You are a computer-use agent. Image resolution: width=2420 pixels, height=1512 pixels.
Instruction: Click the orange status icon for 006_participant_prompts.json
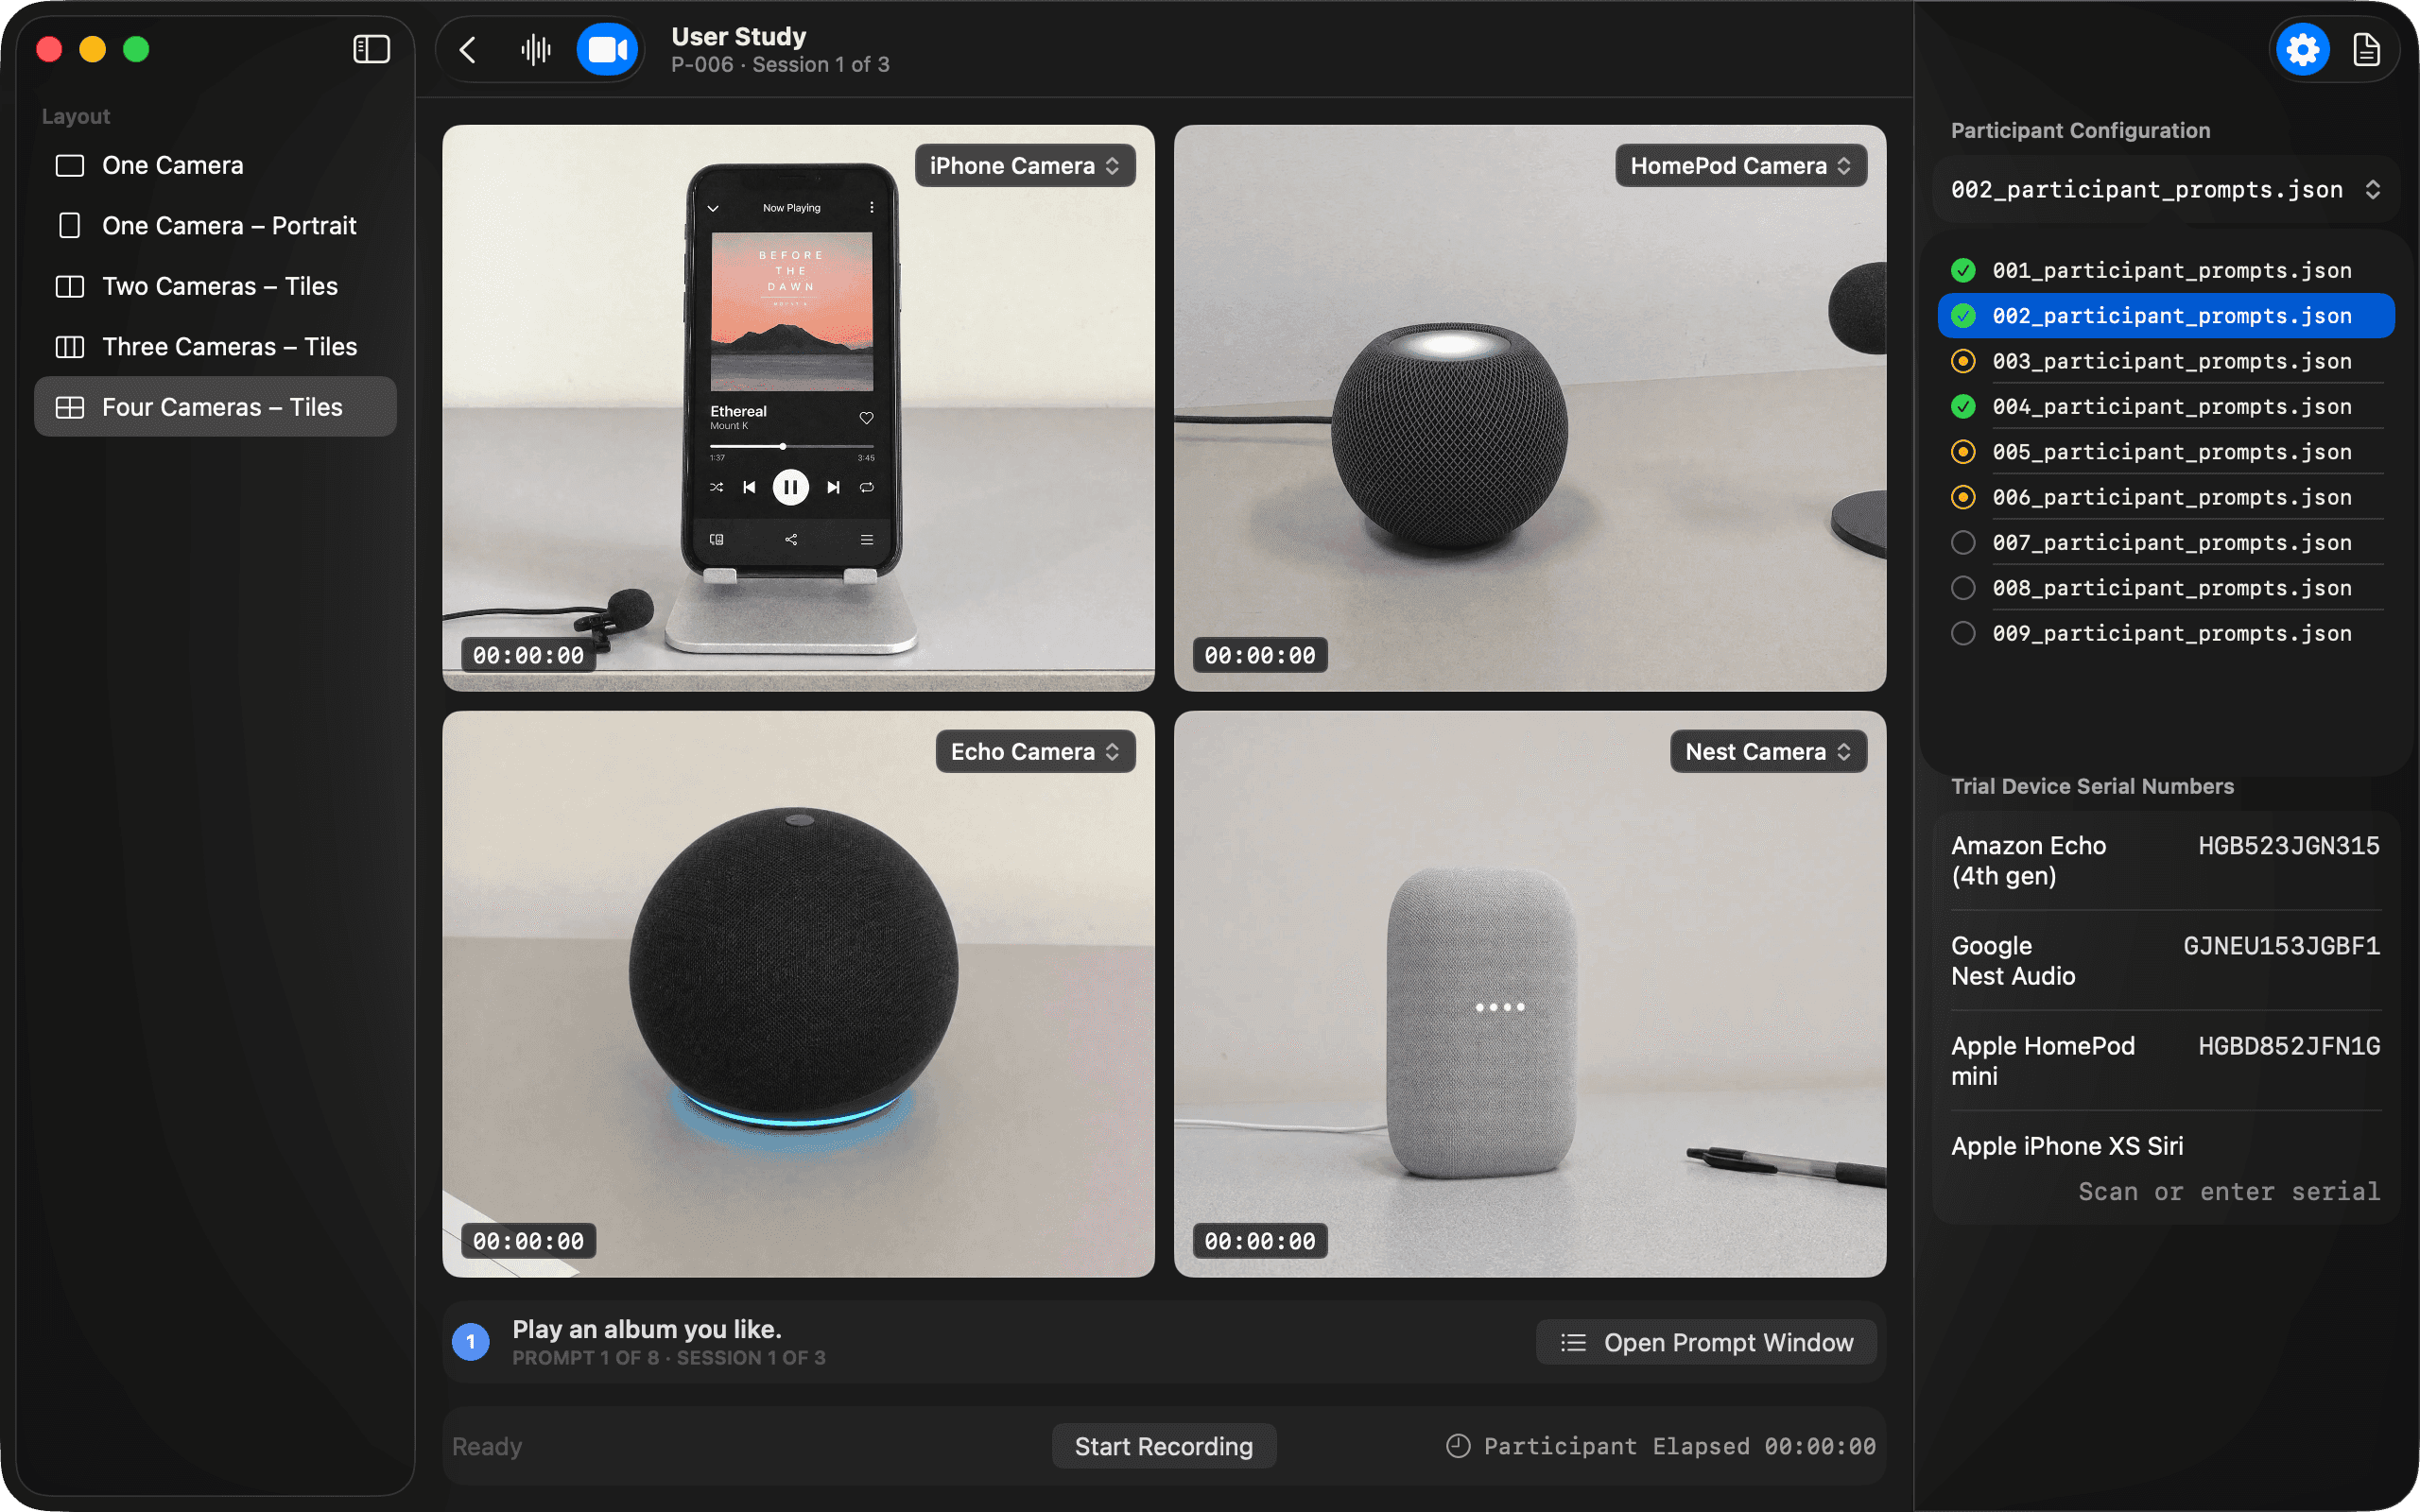[1963, 497]
